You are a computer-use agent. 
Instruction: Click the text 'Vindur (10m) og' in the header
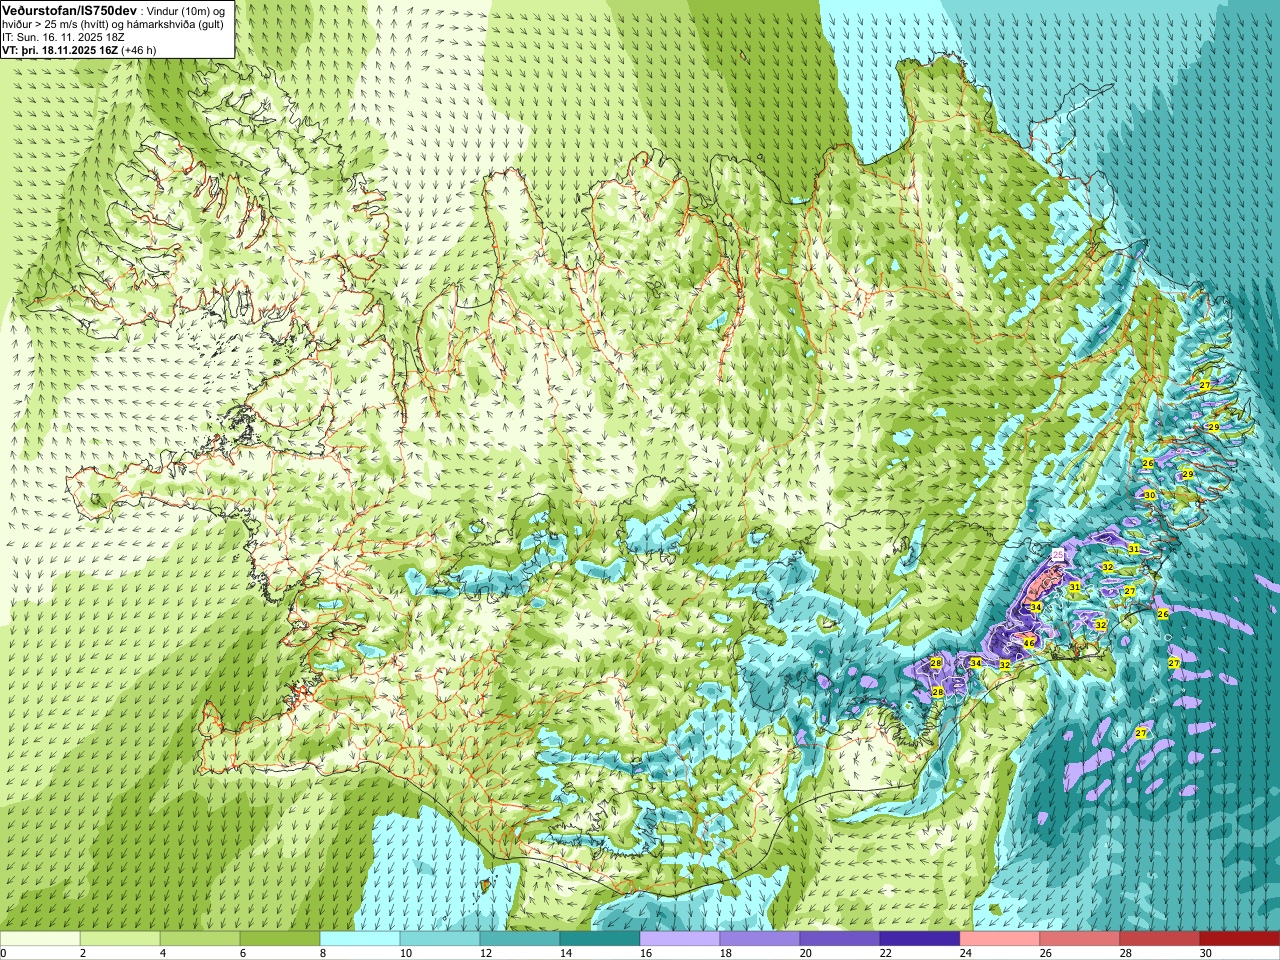coord(186,10)
